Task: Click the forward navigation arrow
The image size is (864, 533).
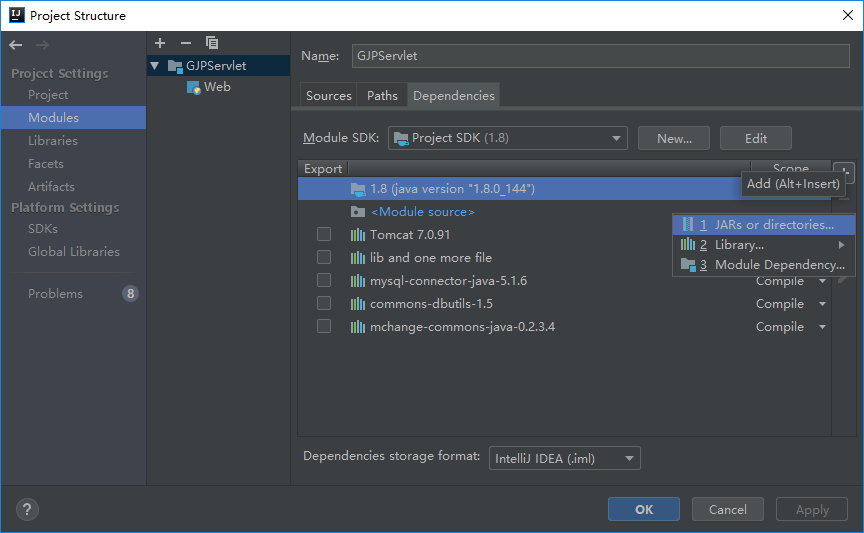Action: tap(42, 45)
